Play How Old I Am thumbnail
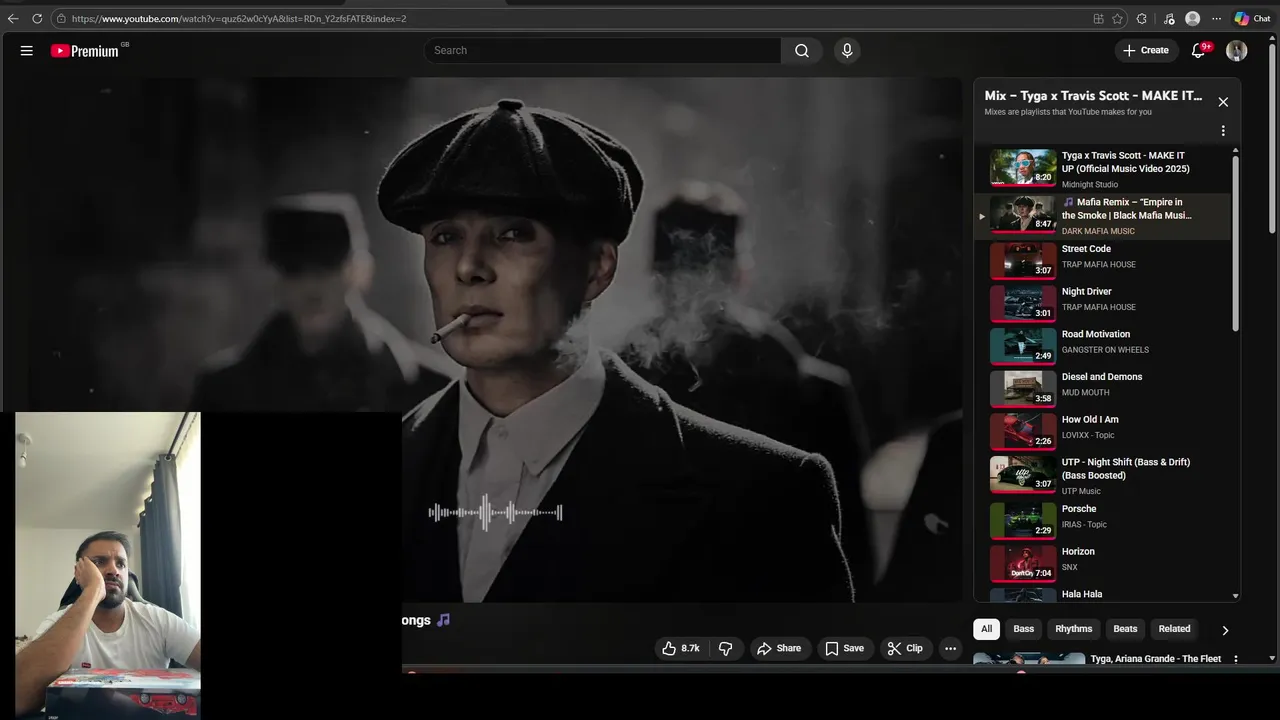Viewport: 1280px width, 720px height. (x=1023, y=432)
